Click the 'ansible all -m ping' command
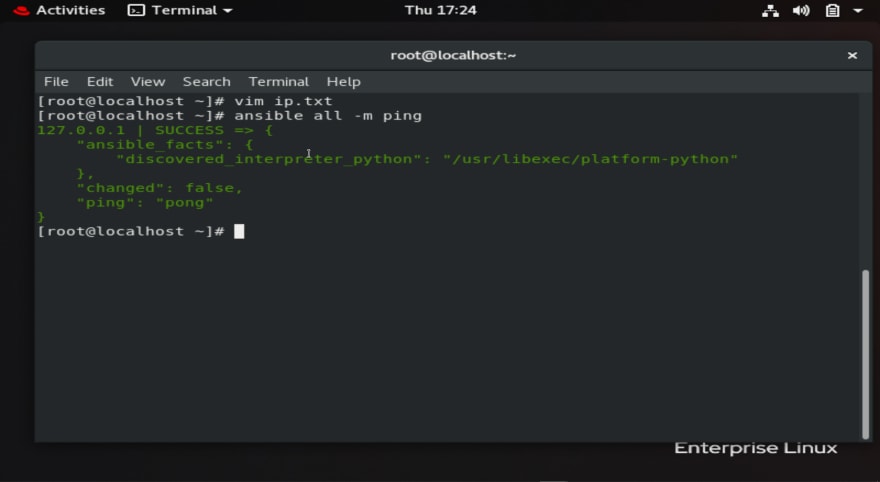Viewport: 880px width, 482px height. 328,116
